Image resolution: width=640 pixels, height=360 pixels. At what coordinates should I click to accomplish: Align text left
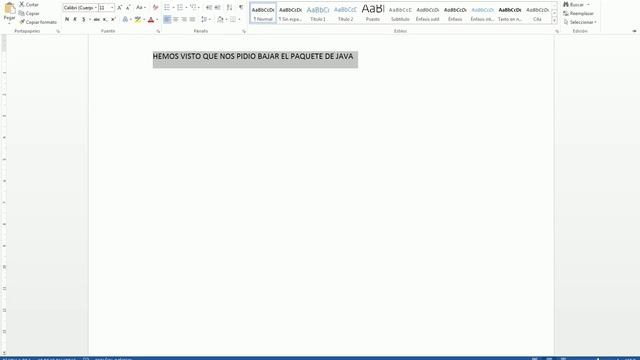(167, 19)
